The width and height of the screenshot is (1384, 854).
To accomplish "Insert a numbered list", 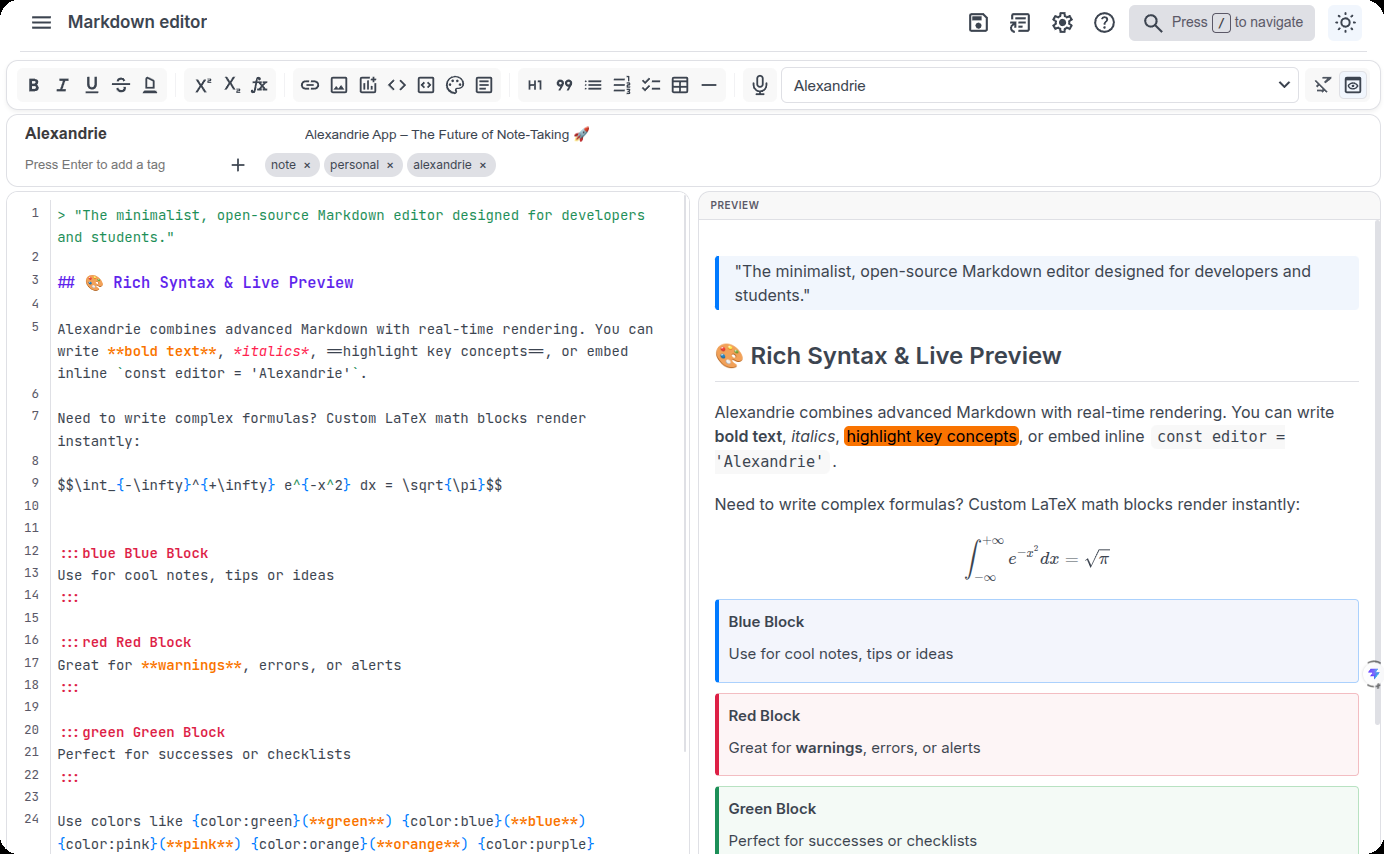I will click(622, 85).
